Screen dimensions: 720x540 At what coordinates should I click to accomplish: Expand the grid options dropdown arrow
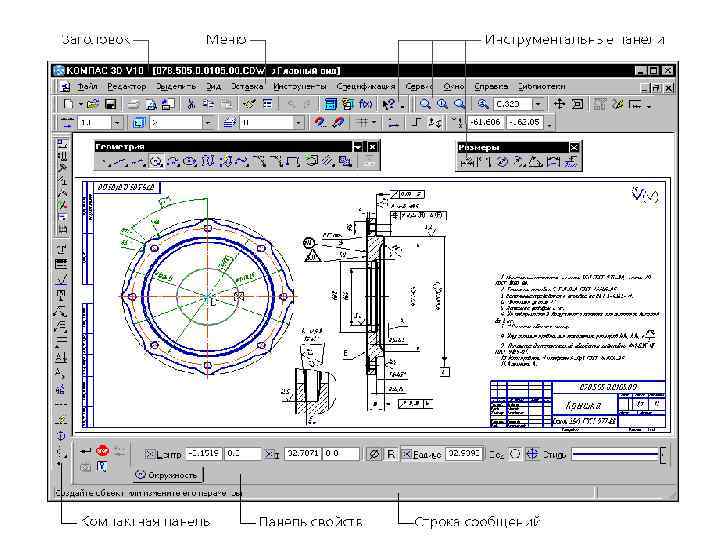(x=374, y=123)
